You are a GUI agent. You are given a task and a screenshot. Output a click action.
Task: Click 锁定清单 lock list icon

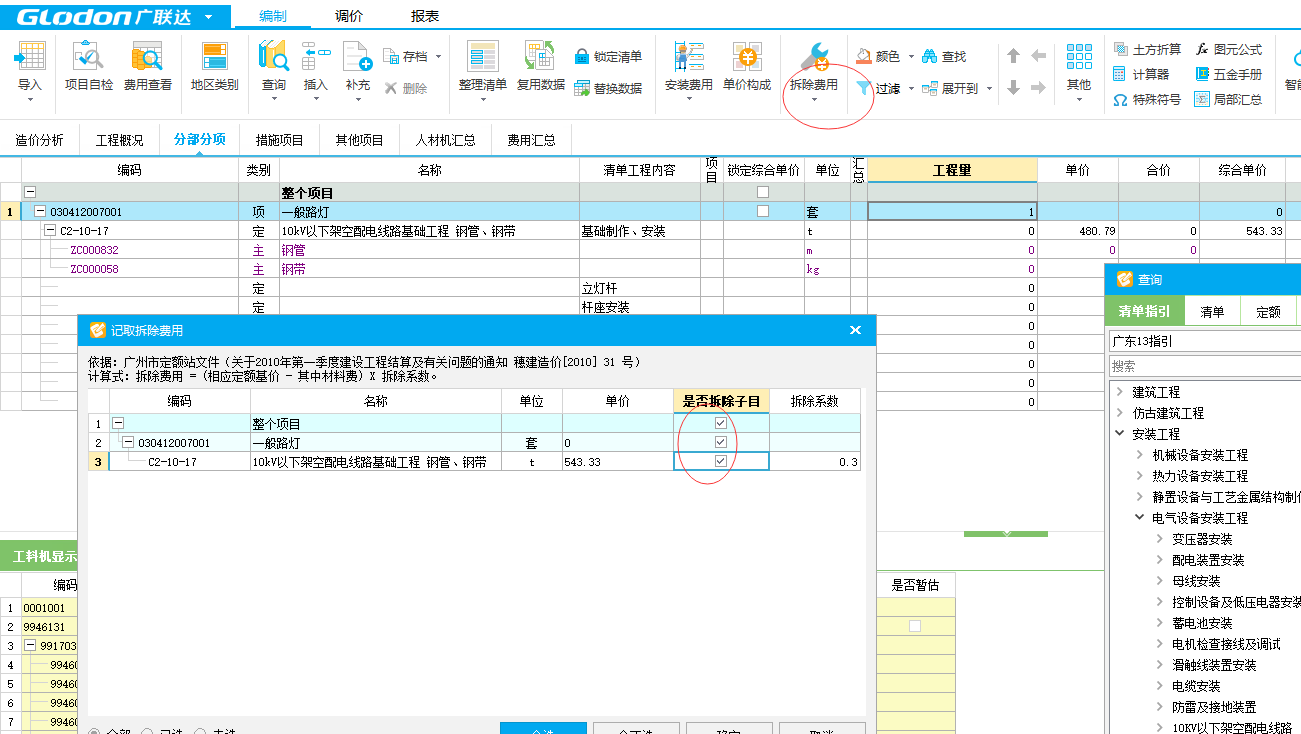coord(583,57)
